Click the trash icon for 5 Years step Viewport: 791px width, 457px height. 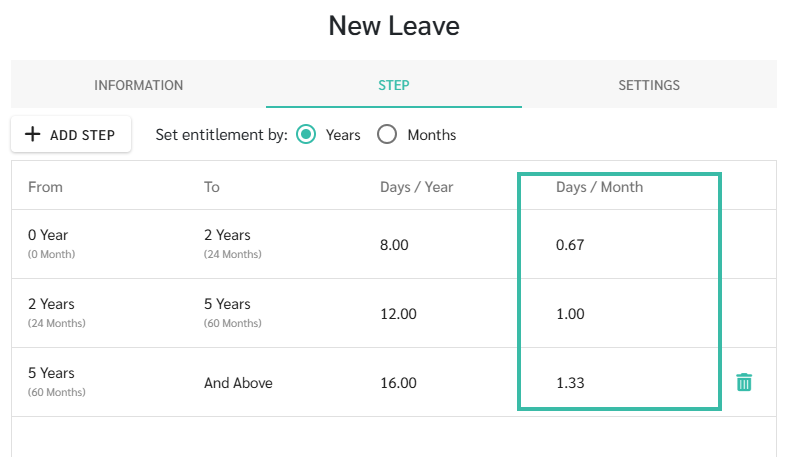(x=744, y=382)
